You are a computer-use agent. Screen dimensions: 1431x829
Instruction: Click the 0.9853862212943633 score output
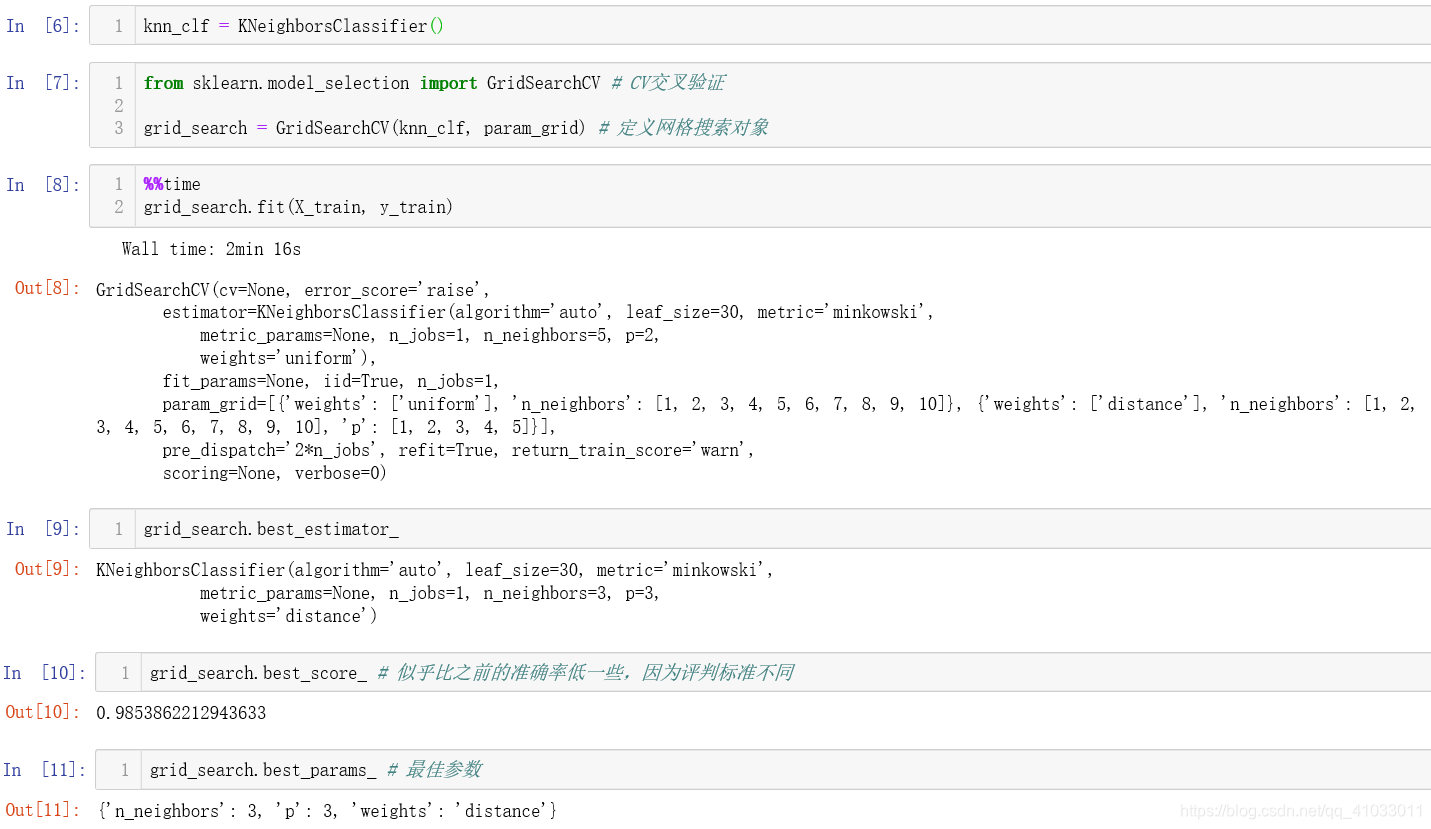point(181,713)
